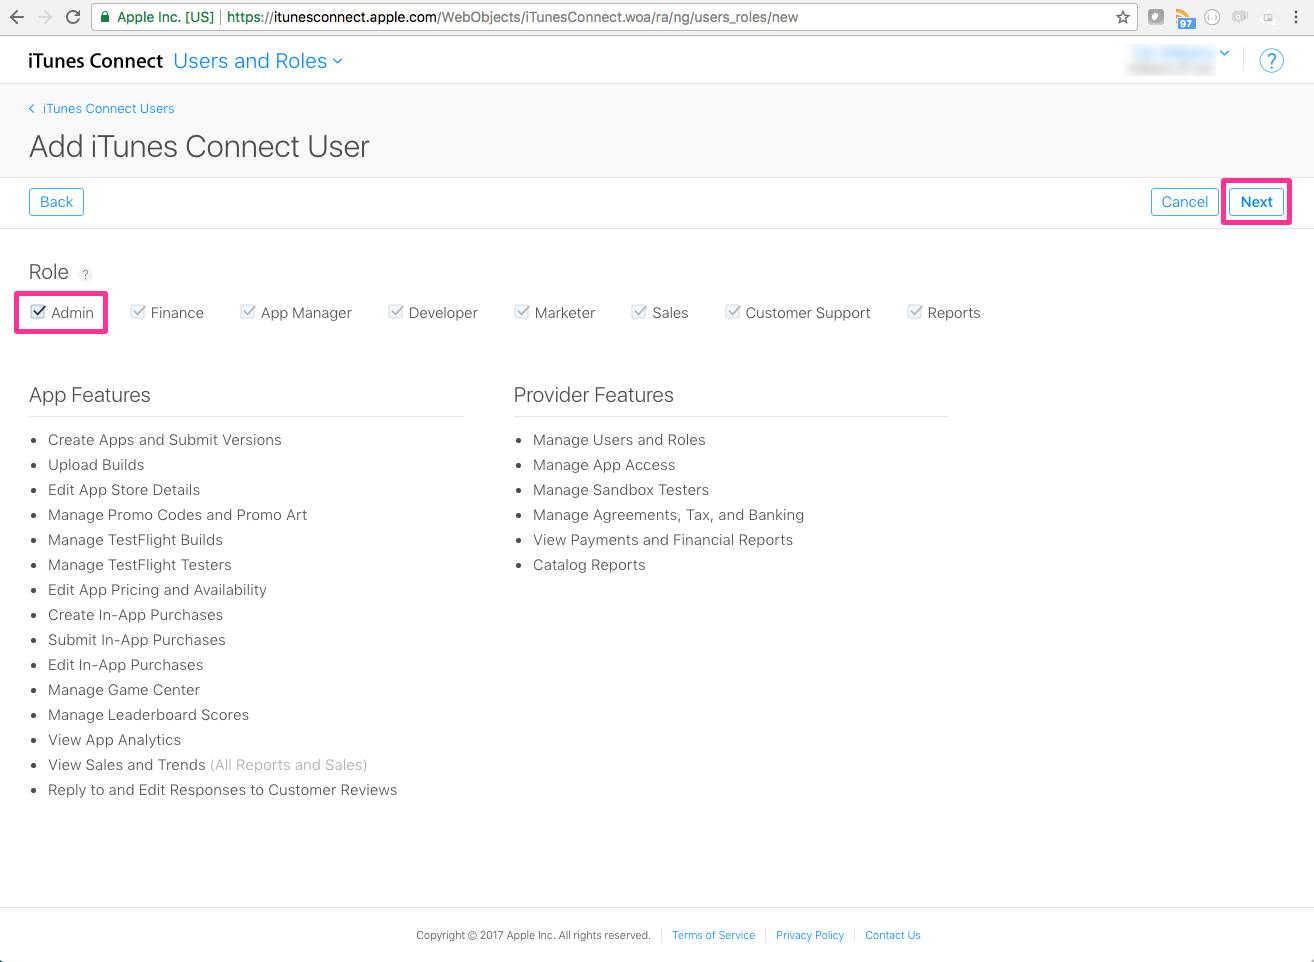The height and width of the screenshot is (962, 1314).
Task: Click the 'App Features' heading
Action: click(90, 395)
